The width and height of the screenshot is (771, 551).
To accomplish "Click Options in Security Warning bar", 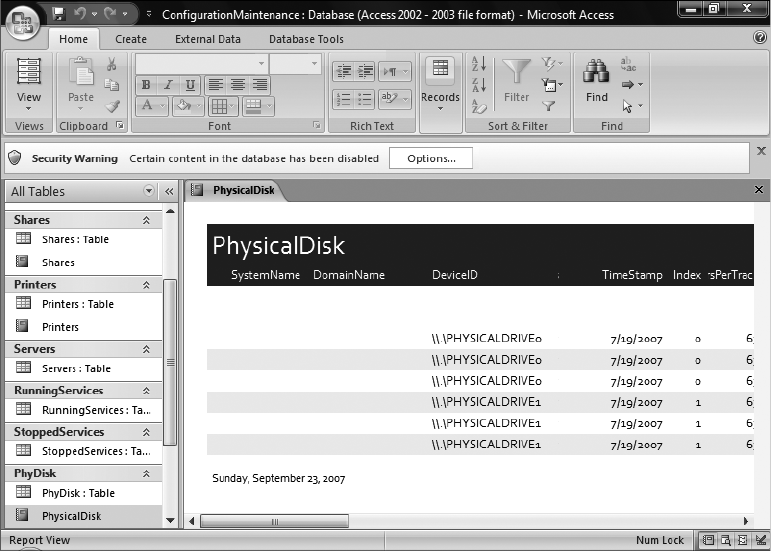I will [431, 158].
